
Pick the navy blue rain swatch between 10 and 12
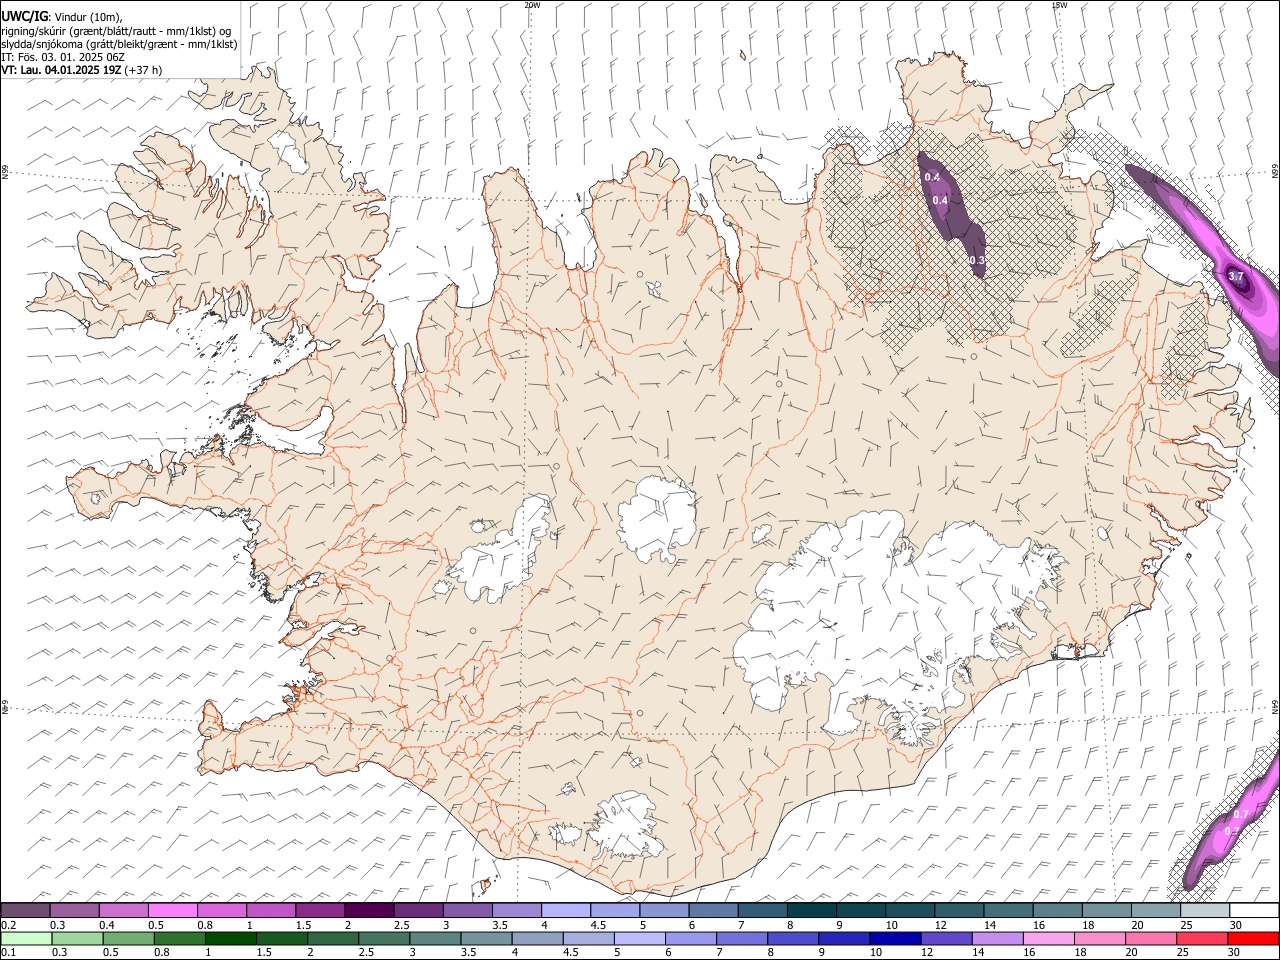[x=895, y=938]
